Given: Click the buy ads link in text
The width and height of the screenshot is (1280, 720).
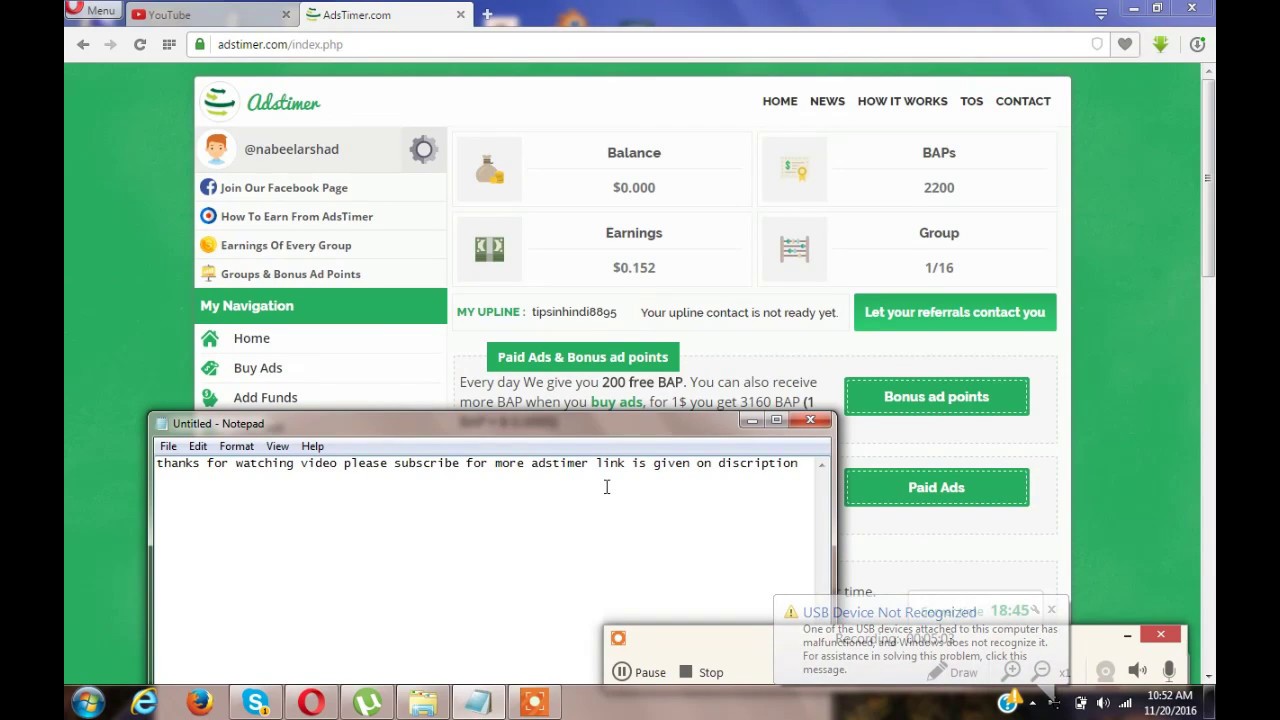Looking at the screenshot, I should (x=616, y=402).
